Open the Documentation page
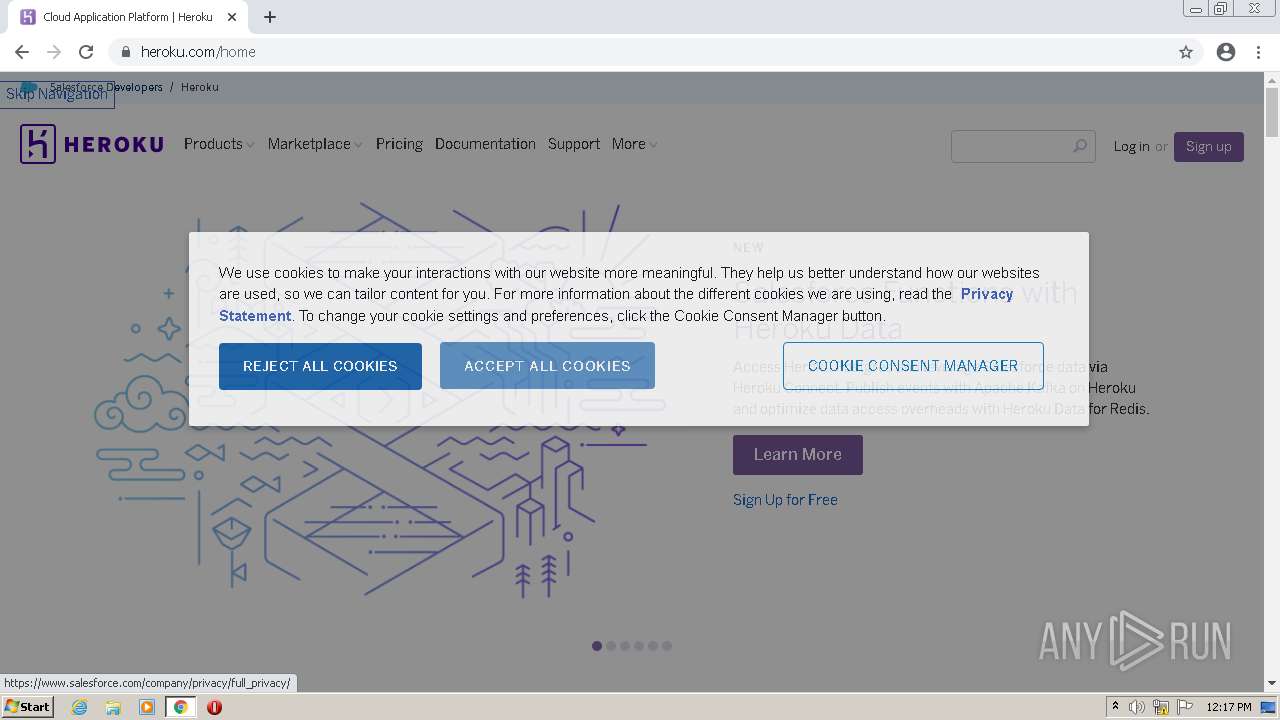 tap(485, 144)
